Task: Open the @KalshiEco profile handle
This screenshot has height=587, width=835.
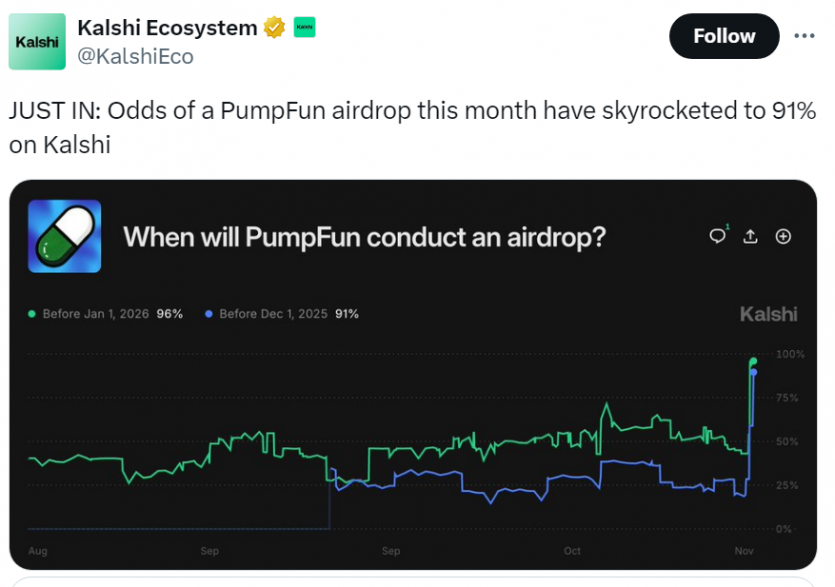Action: [x=135, y=57]
